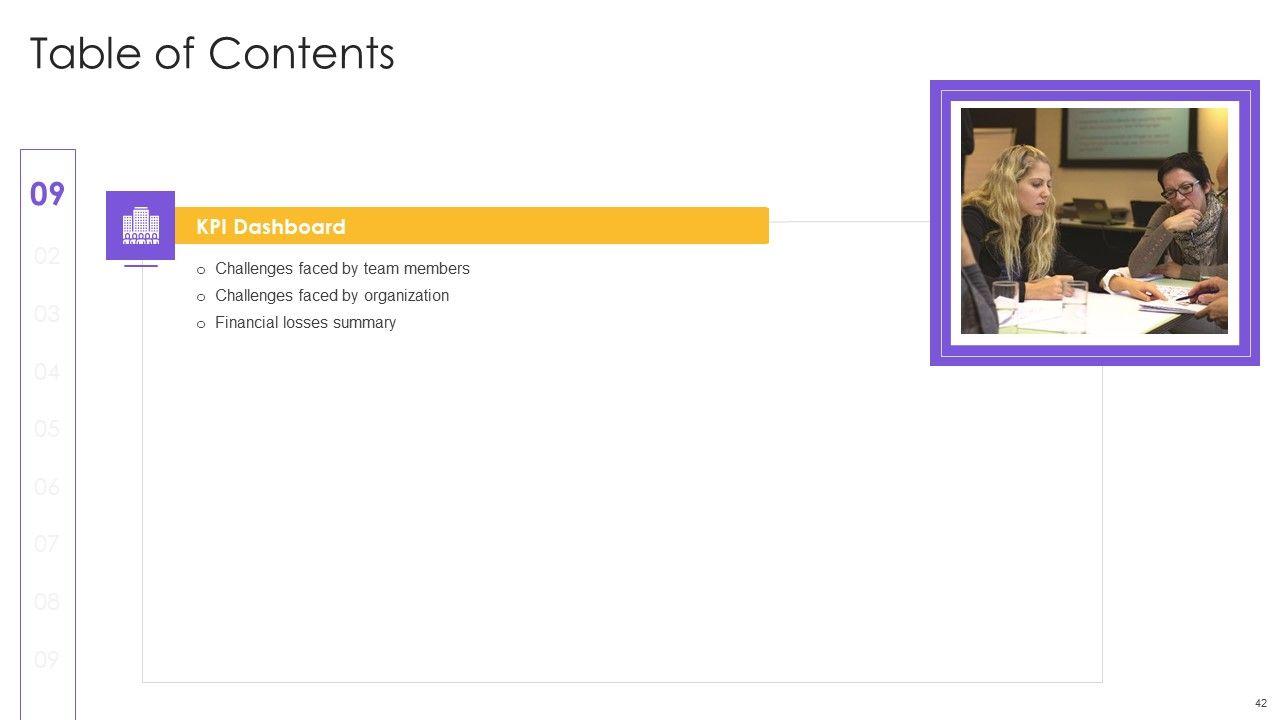Click the faded 09 at the list bottom
The height and width of the screenshot is (720, 1280).
[47, 660]
